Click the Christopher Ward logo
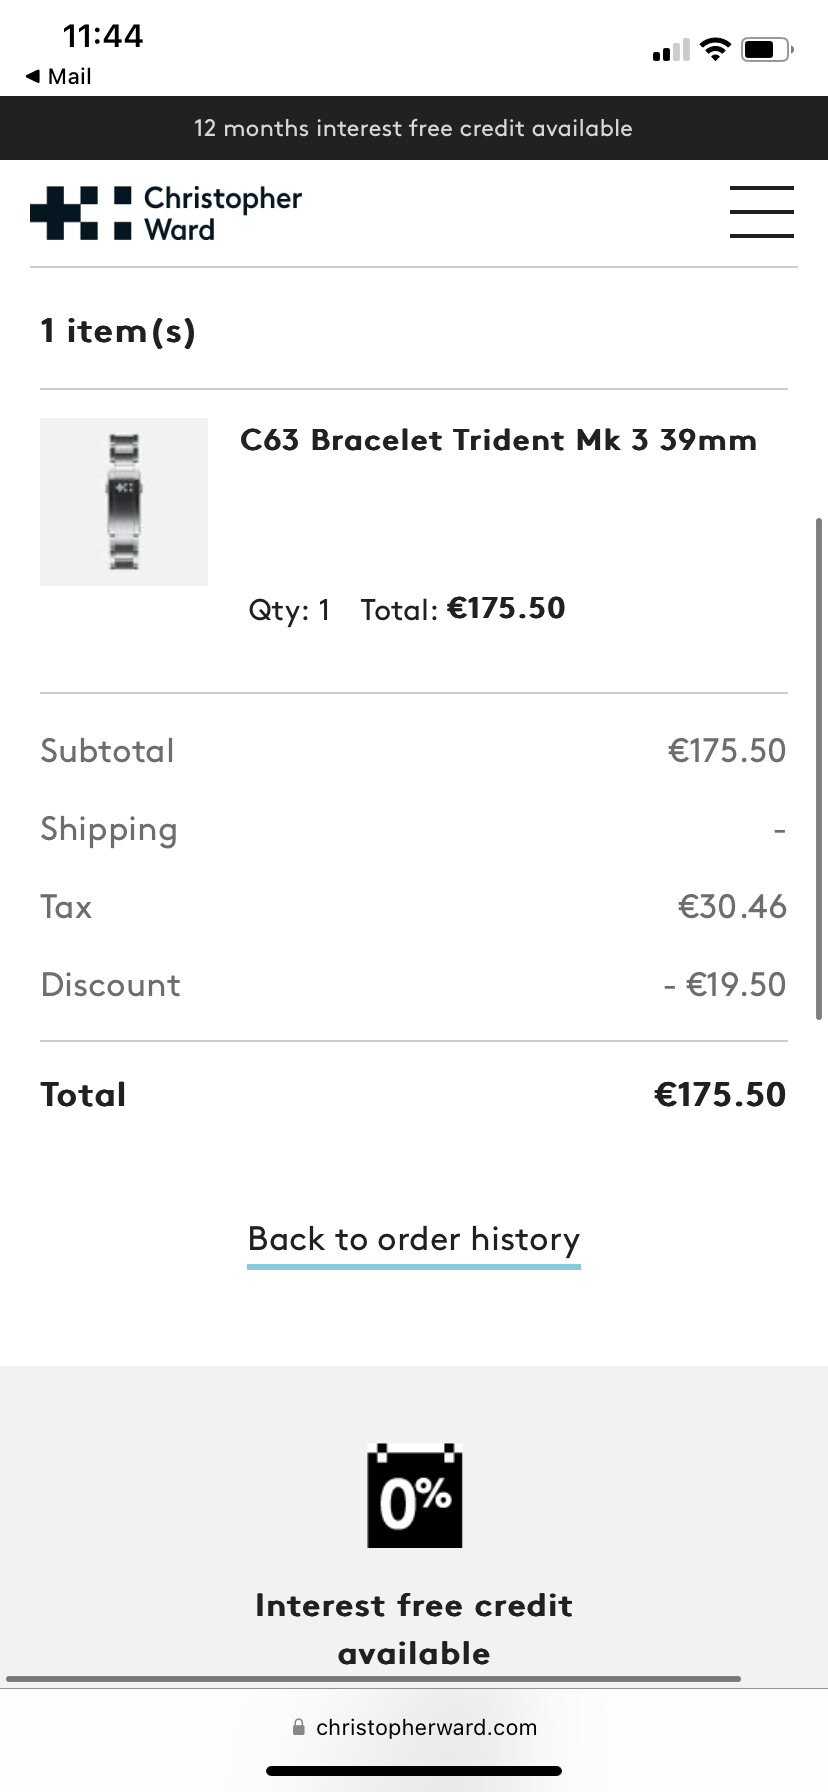 click(x=166, y=213)
